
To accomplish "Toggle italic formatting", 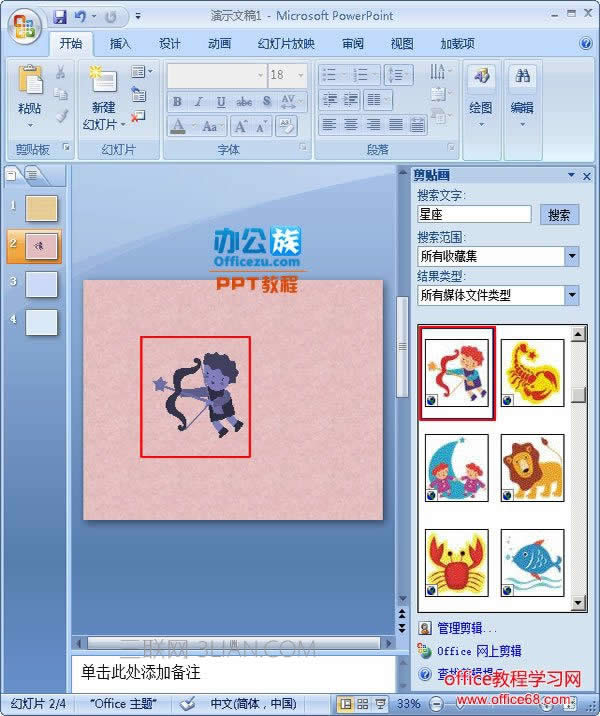I will click(199, 101).
